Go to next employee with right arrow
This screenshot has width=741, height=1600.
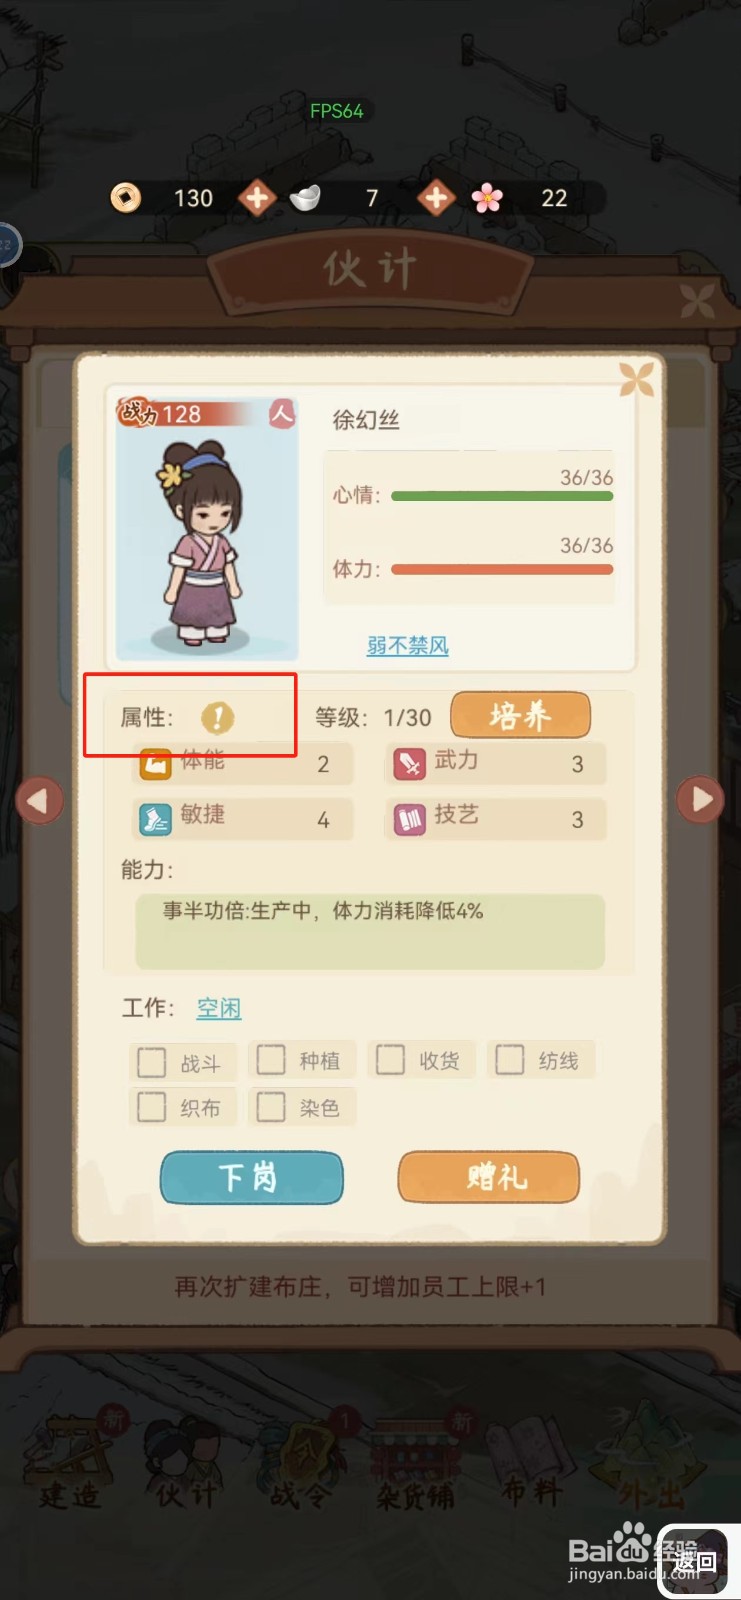(x=700, y=800)
